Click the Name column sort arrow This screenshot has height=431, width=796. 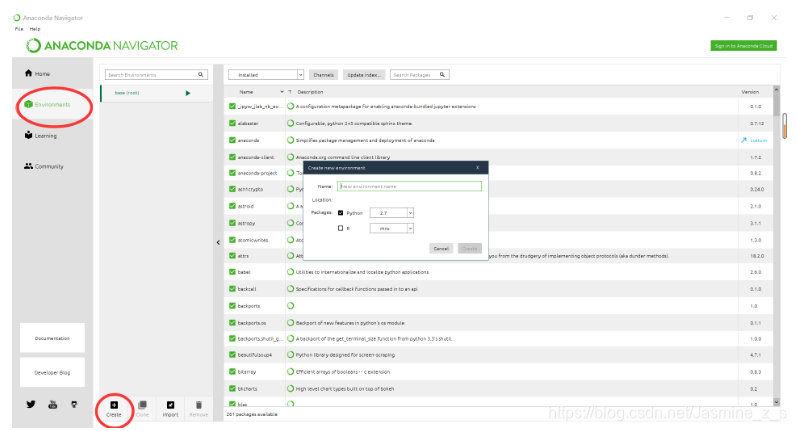[282, 92]
